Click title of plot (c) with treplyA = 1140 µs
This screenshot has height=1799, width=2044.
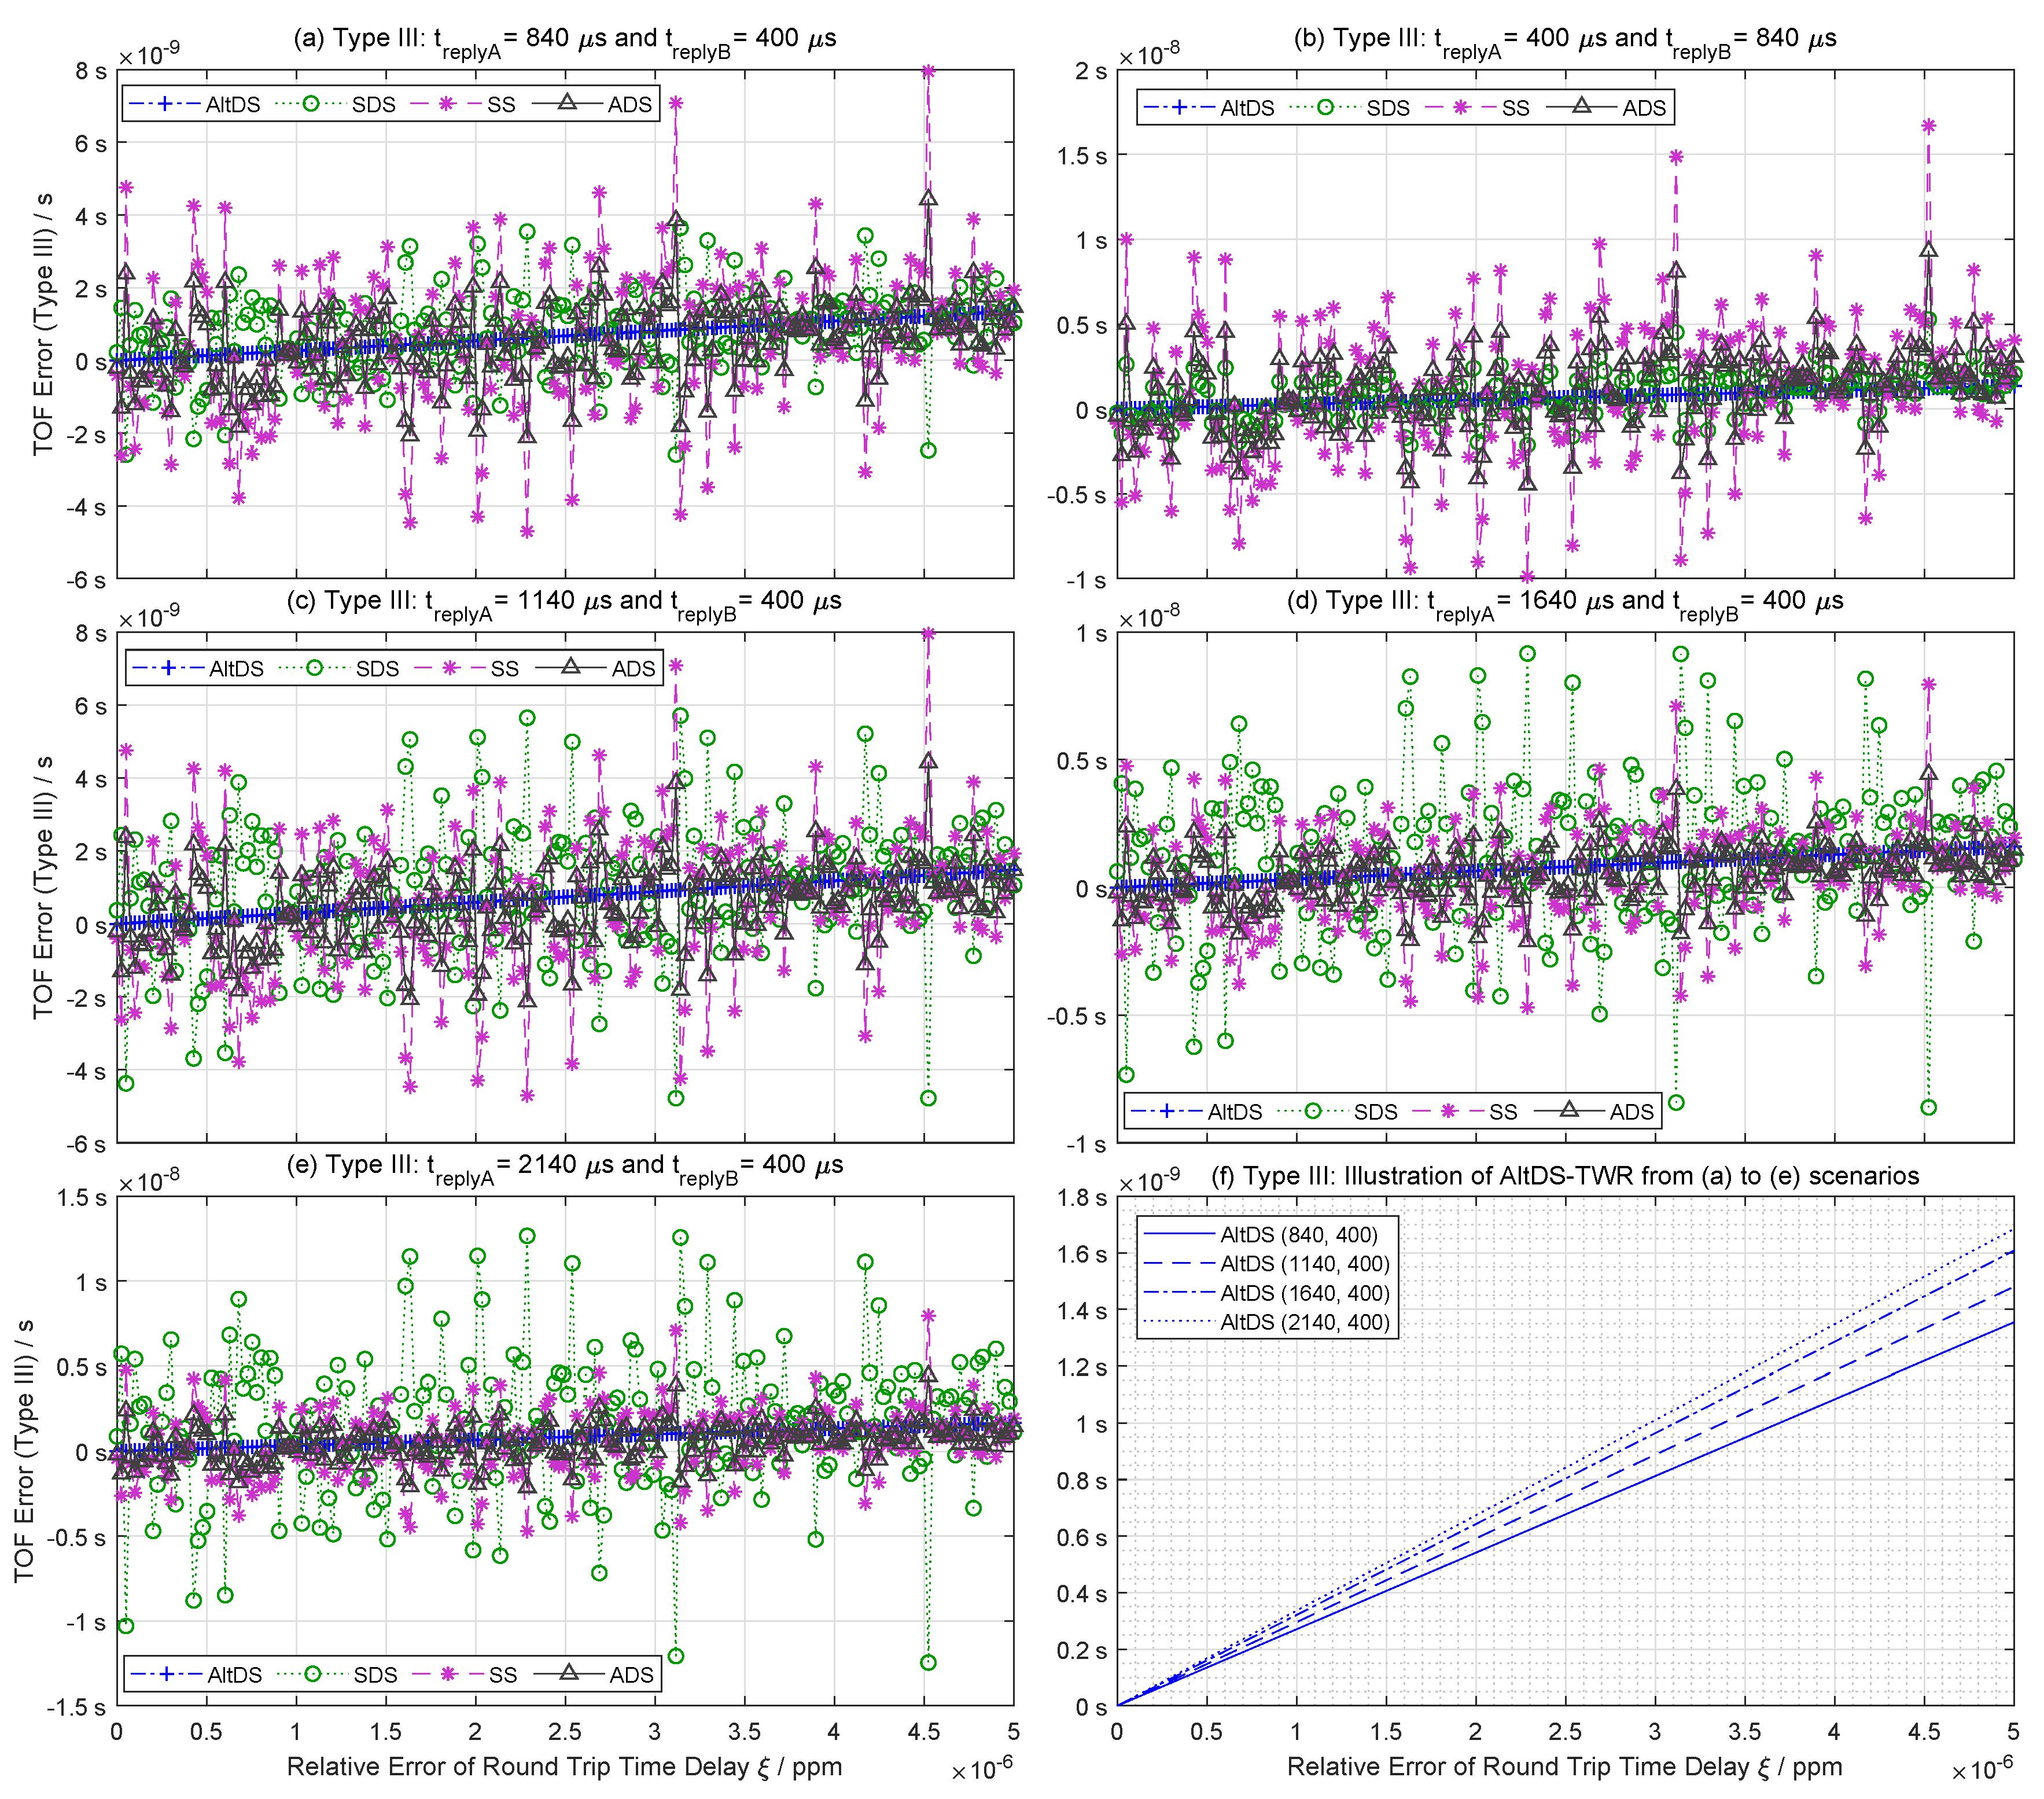564,603
